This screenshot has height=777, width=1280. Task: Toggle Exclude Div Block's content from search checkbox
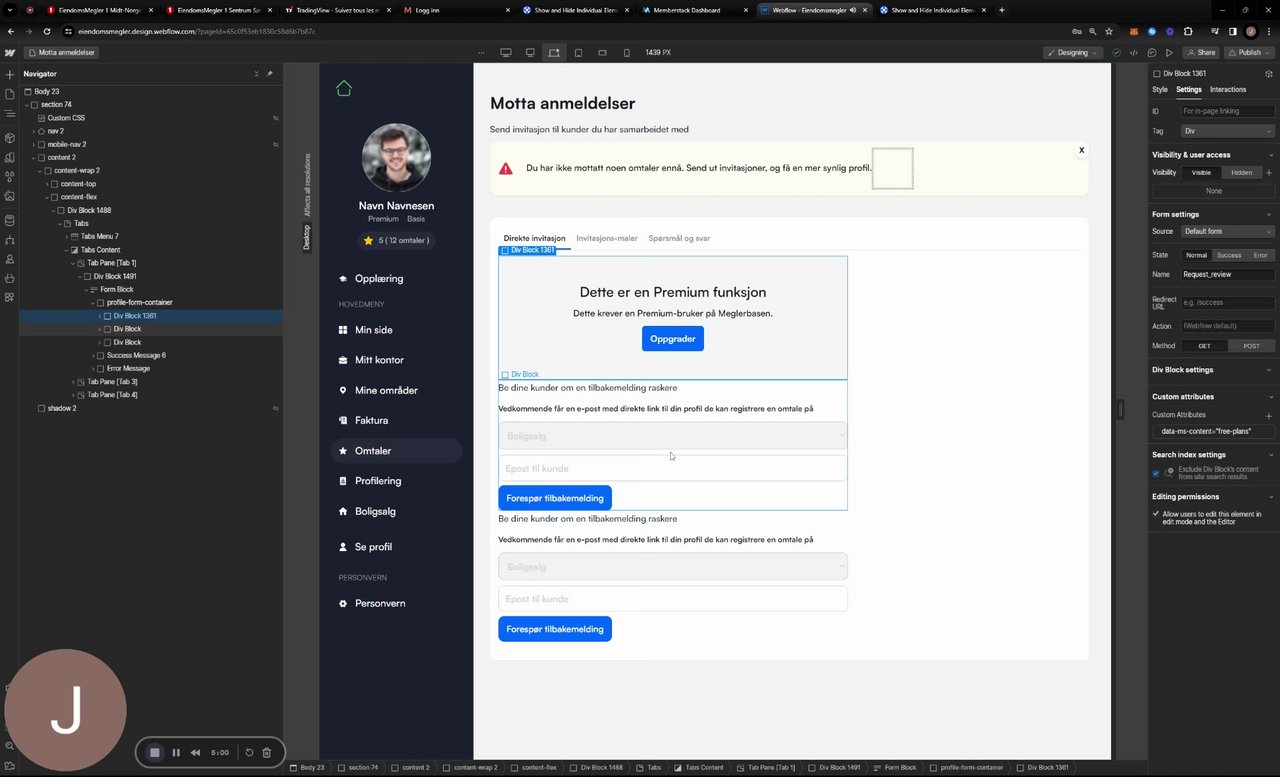1156,473
